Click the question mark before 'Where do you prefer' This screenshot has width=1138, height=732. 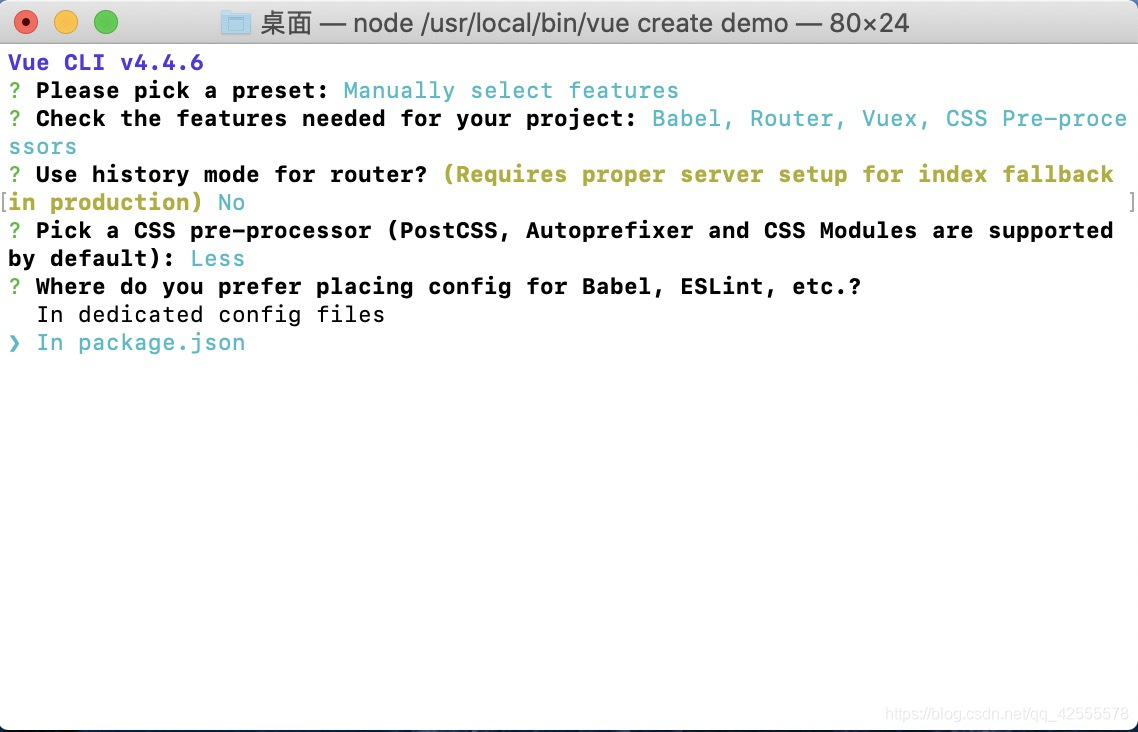[x=15, y=287]
